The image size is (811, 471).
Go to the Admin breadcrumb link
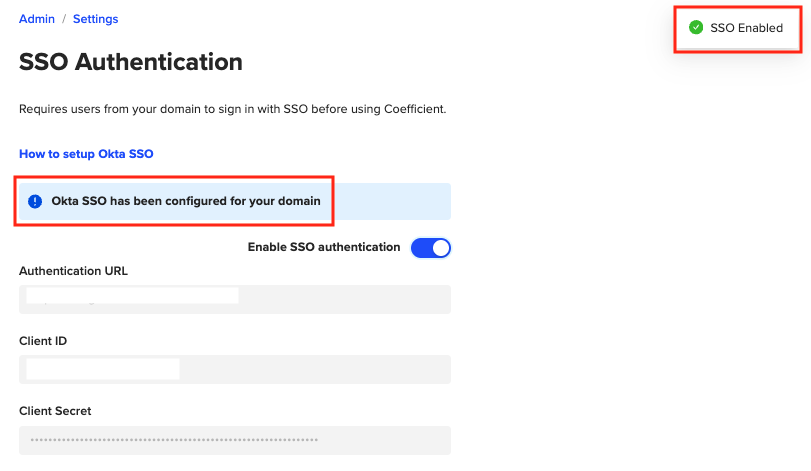tap(37, 19)
